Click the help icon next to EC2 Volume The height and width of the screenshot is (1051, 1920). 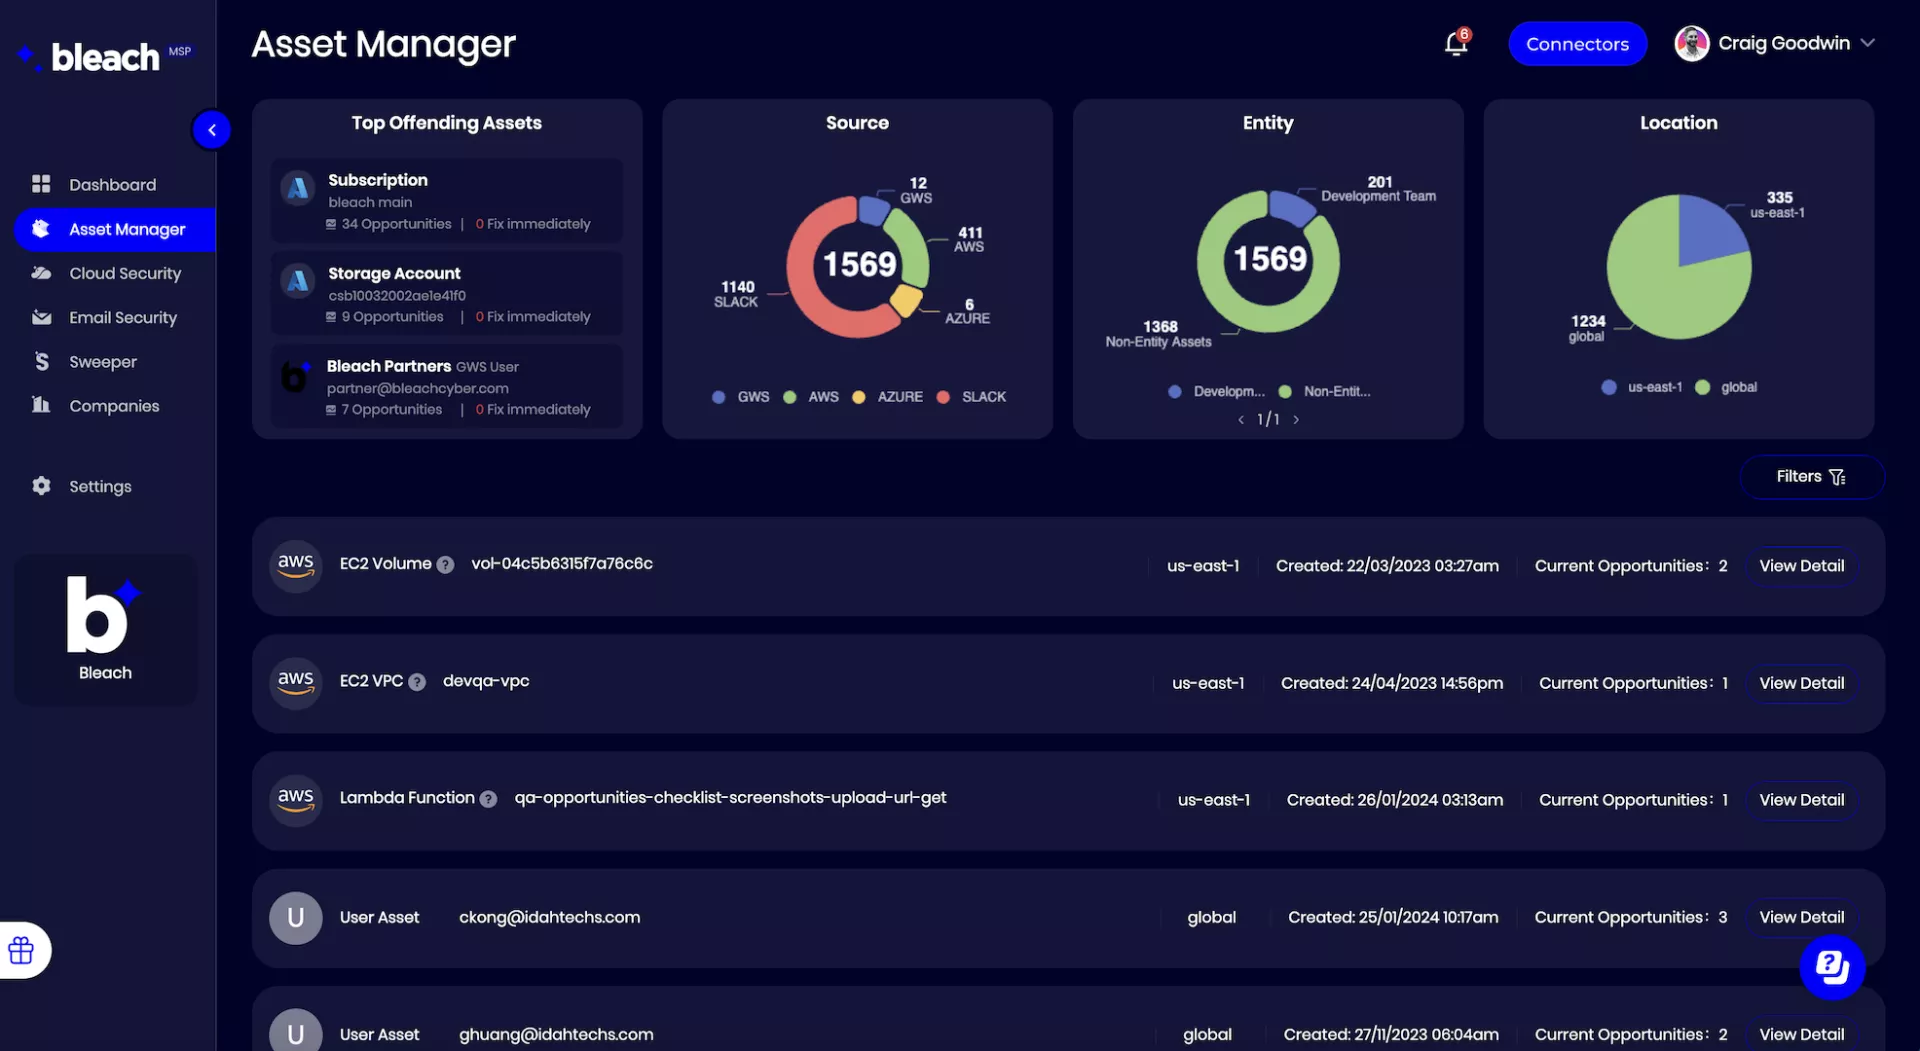click(x=446, y=565)
